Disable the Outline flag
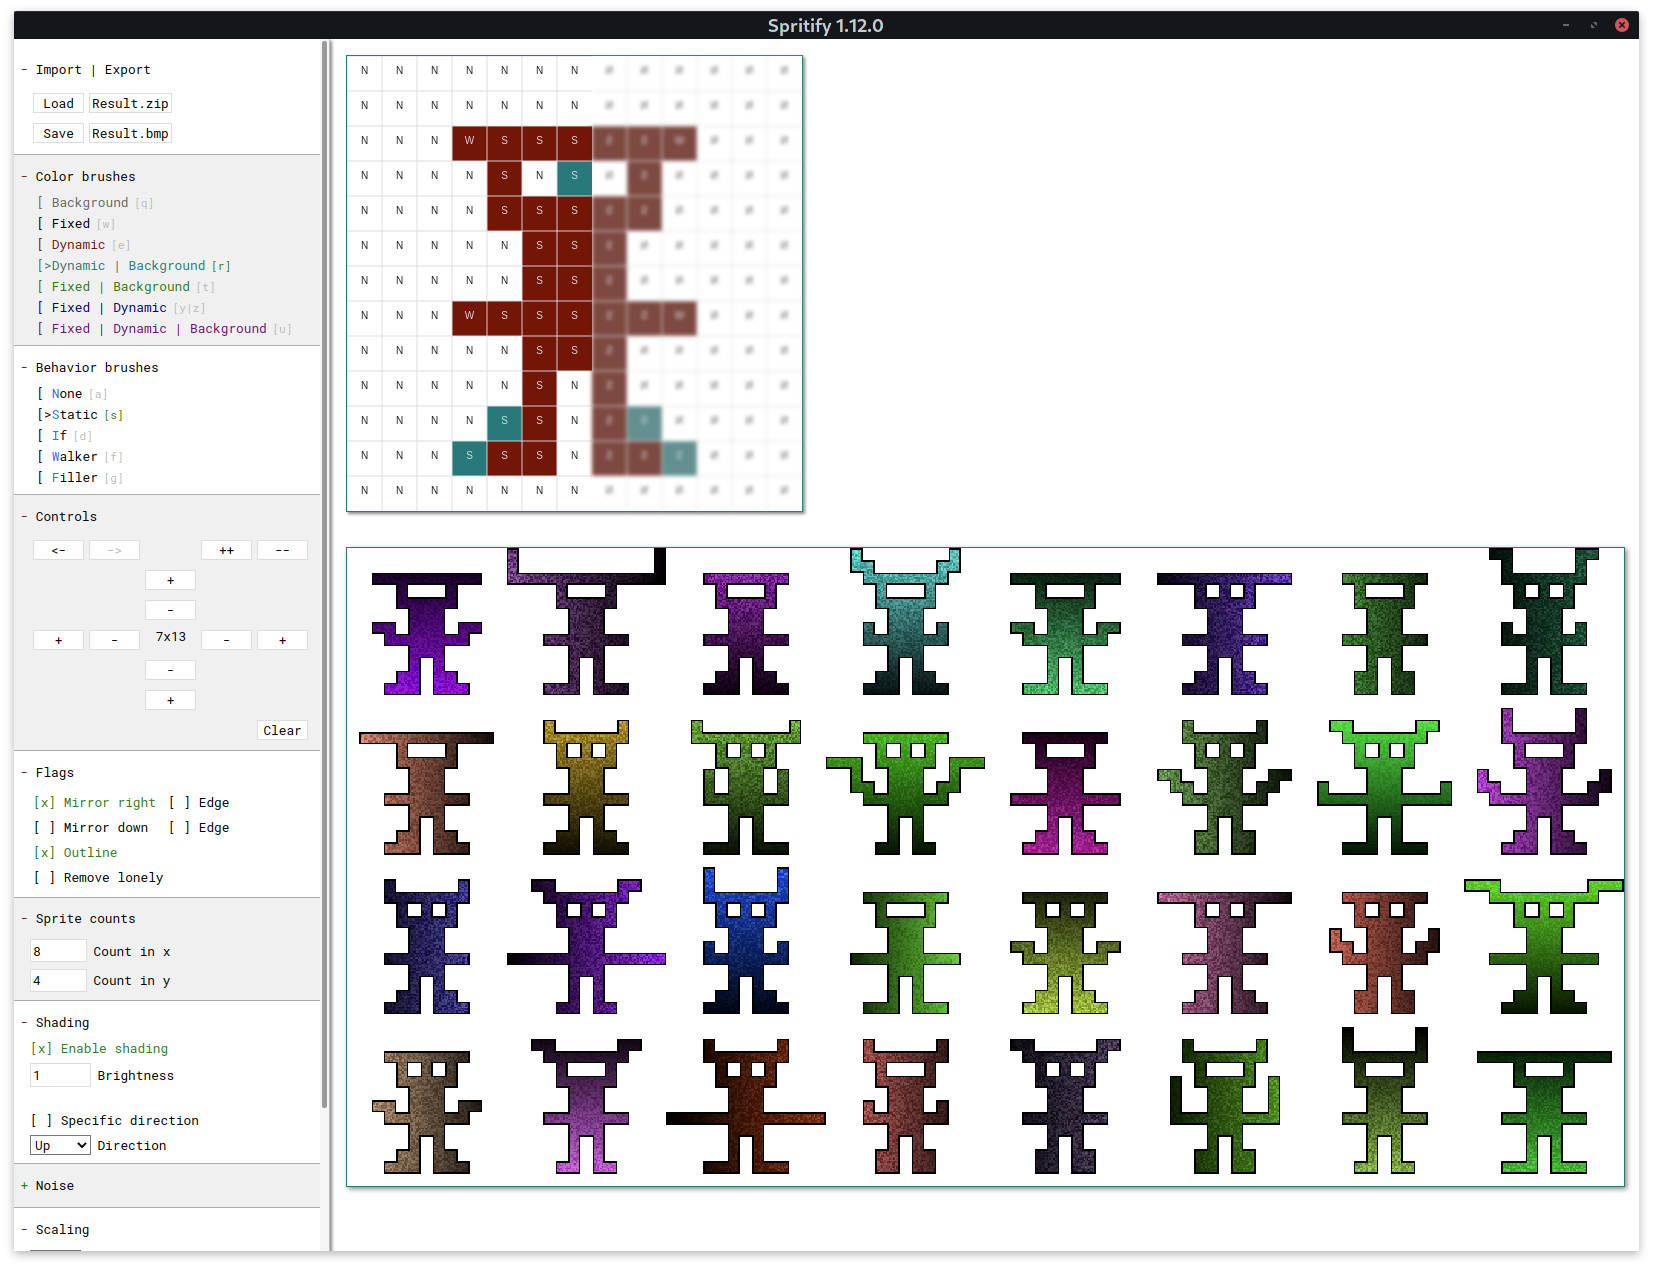 pos(44,853)
